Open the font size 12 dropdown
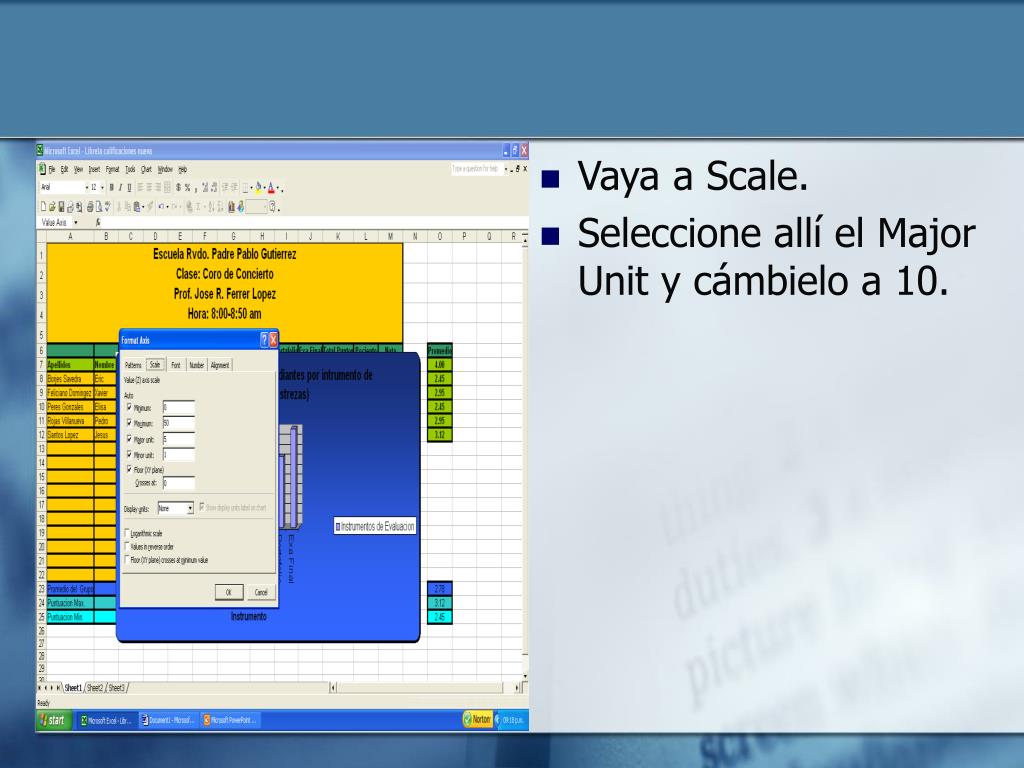Screen dimensions: 1024x768 pos(103,187)
